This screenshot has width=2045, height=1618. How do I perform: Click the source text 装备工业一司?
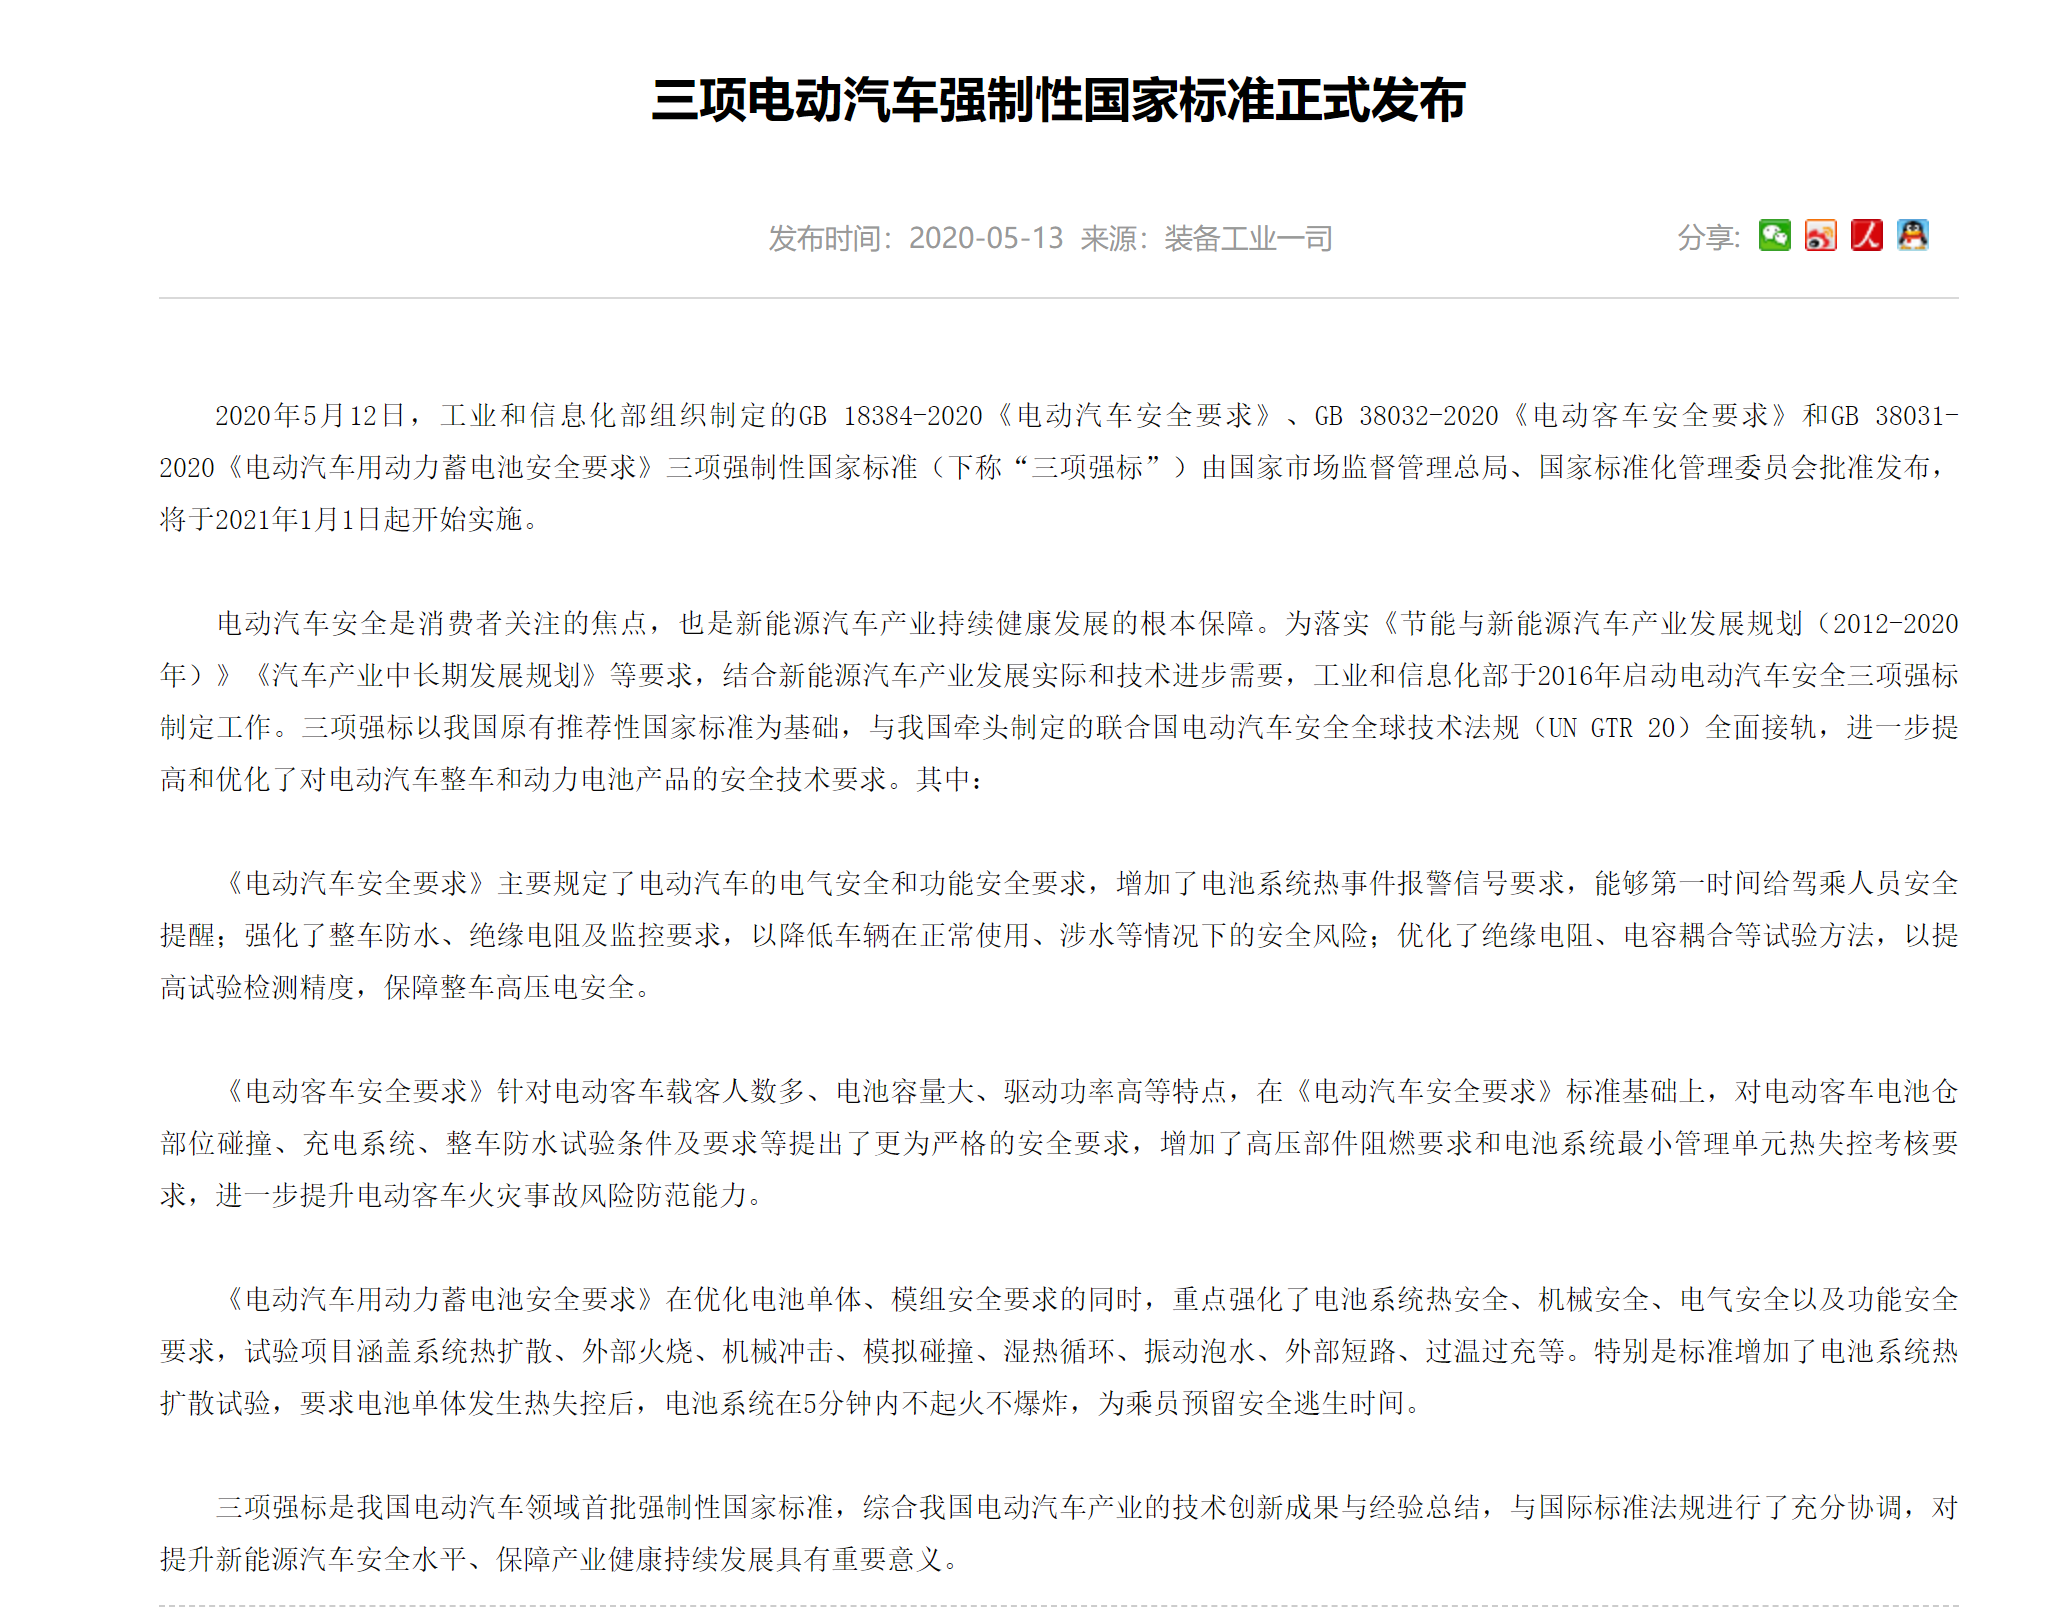click(1247, 238)
